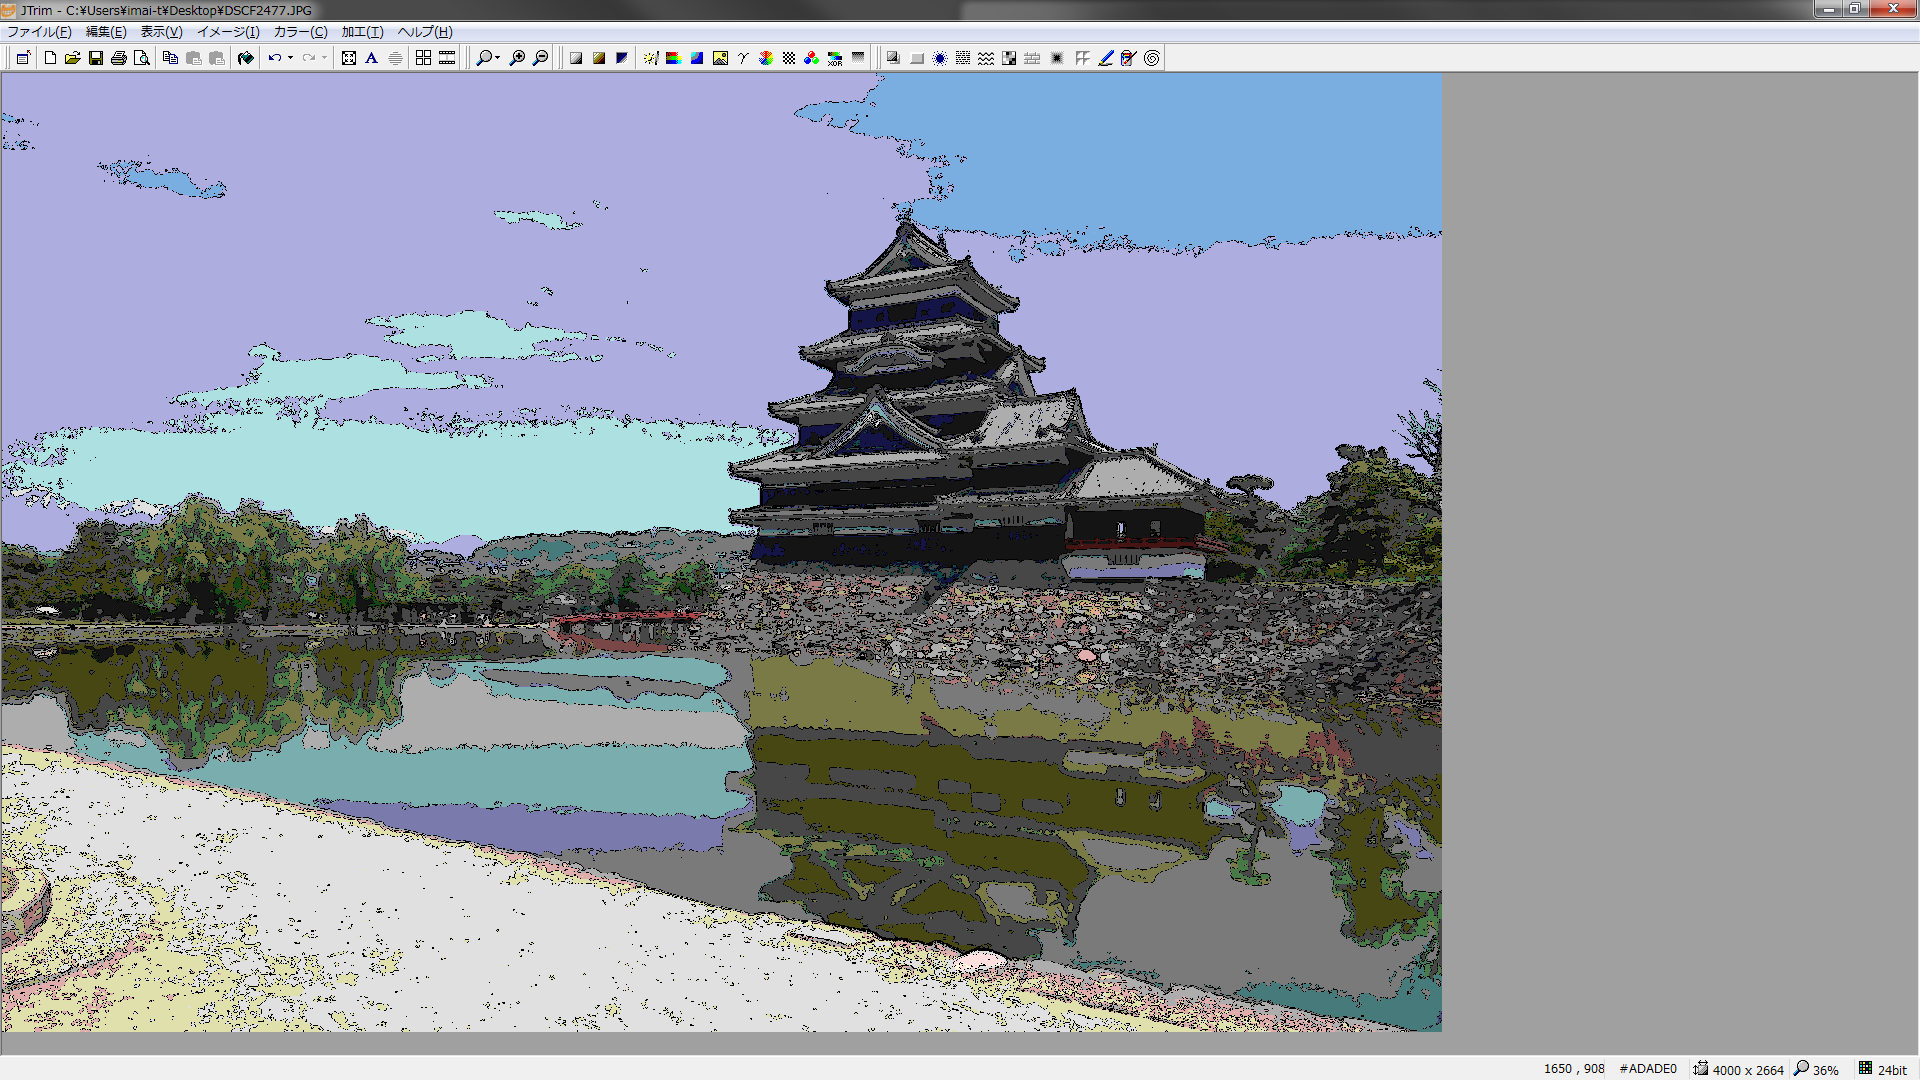Image resolution: width=1920 pixels, height=1080 pixels.
Task: Open the magnifier zoom level dropdown
Action: pyautogui.click(x=498, y=58)
